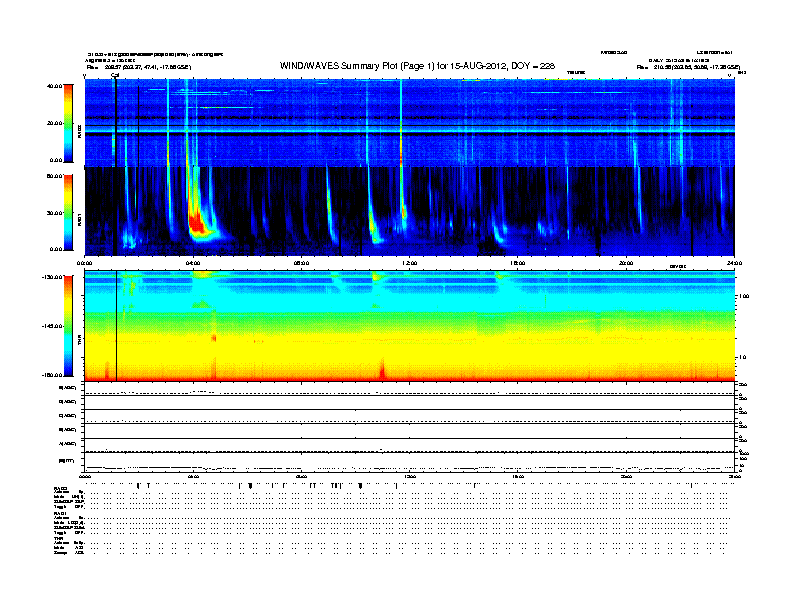Click the black vertical line in TNR panel
The image size is (792, 612).
pos(117,326)
